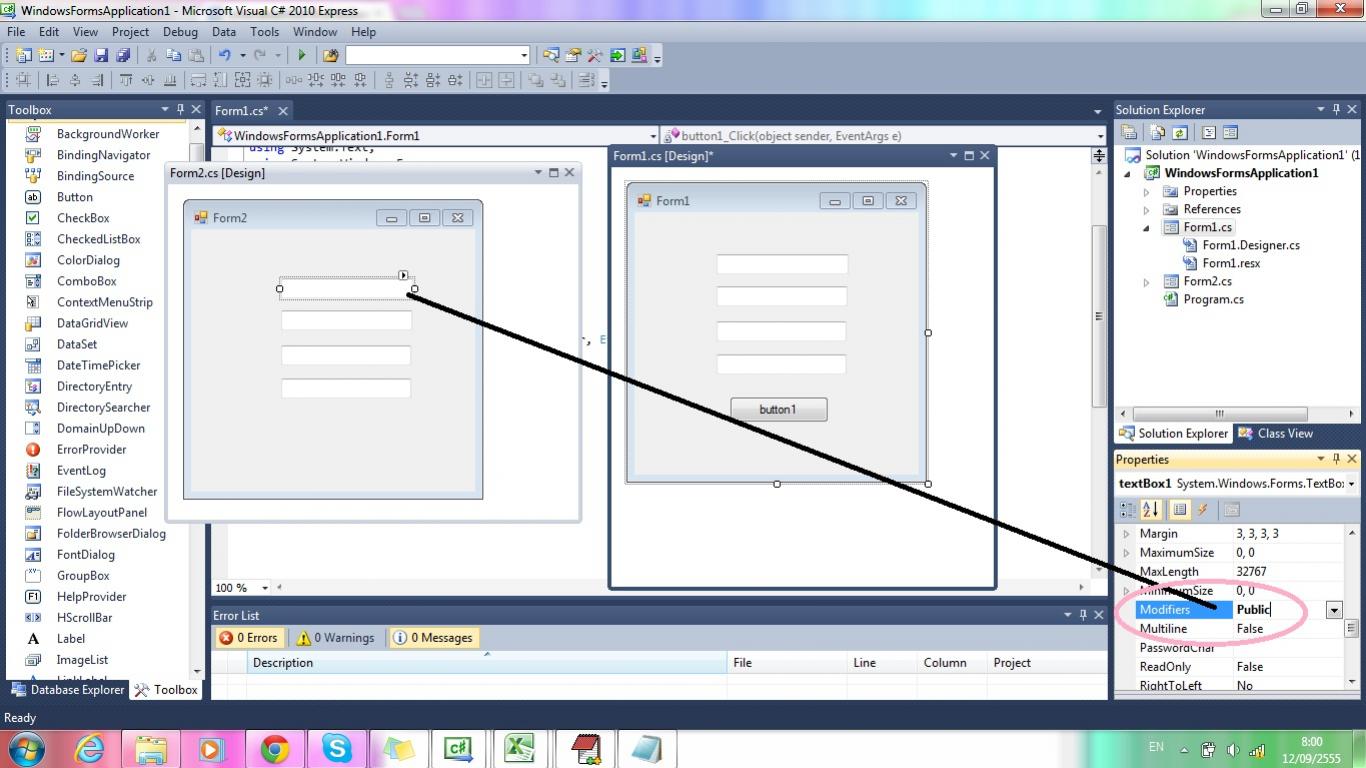Toggle Categorized view in Properties panel
Viewport: 1366px width, 768px height.
click(1128, 510)
